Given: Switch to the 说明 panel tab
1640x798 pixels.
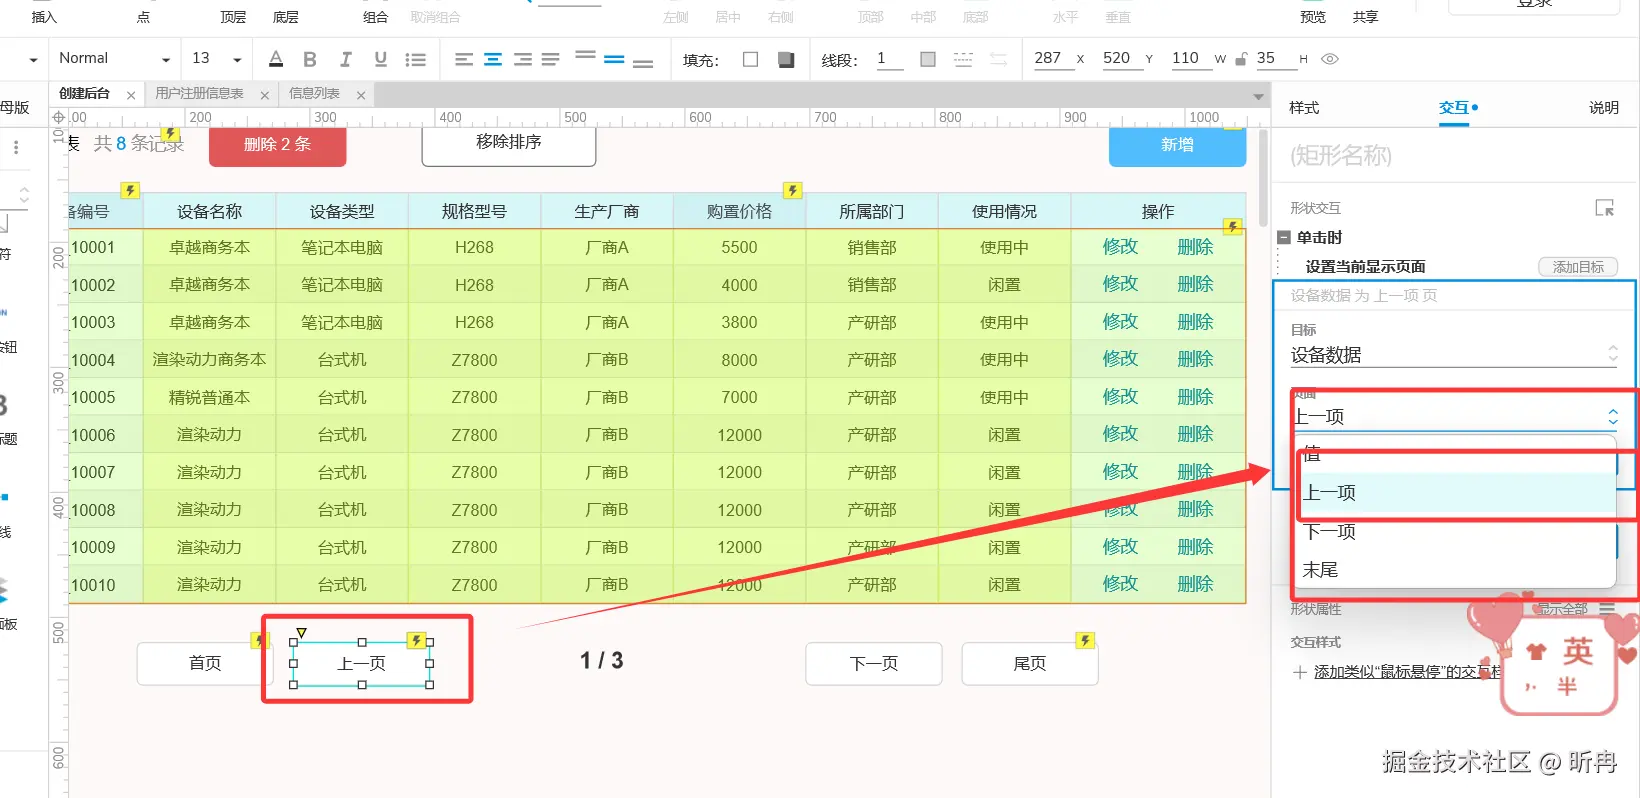Looking at the screenshot, I should (1604, 108).
